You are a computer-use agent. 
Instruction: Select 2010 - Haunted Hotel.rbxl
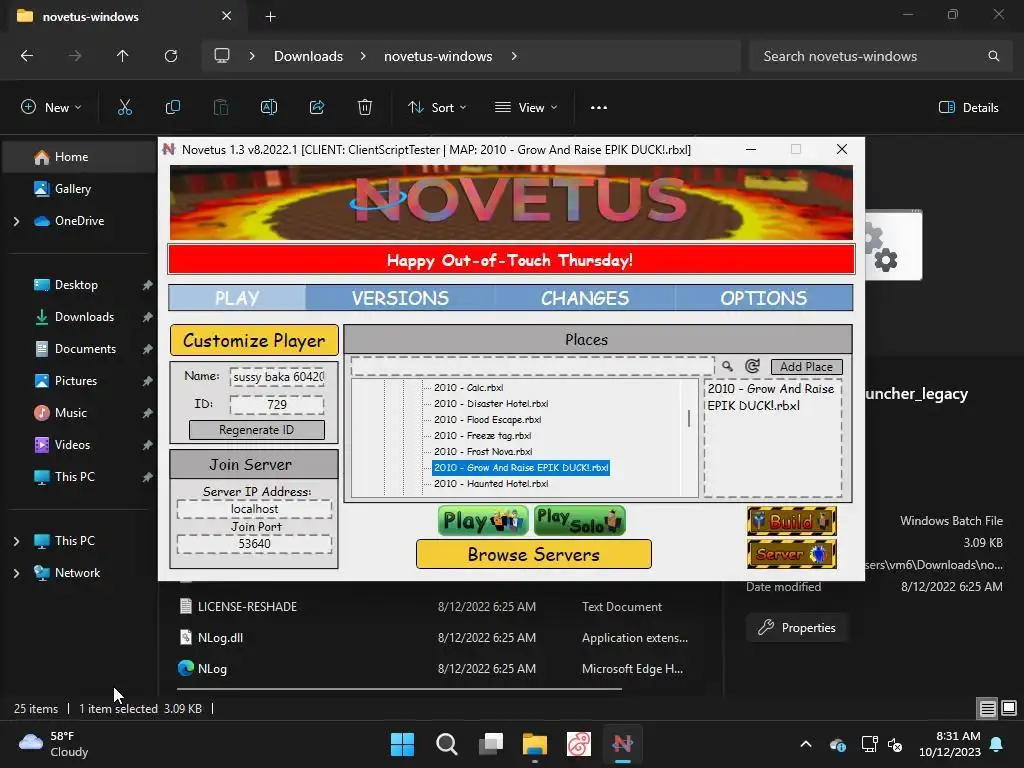click(490, 483)
